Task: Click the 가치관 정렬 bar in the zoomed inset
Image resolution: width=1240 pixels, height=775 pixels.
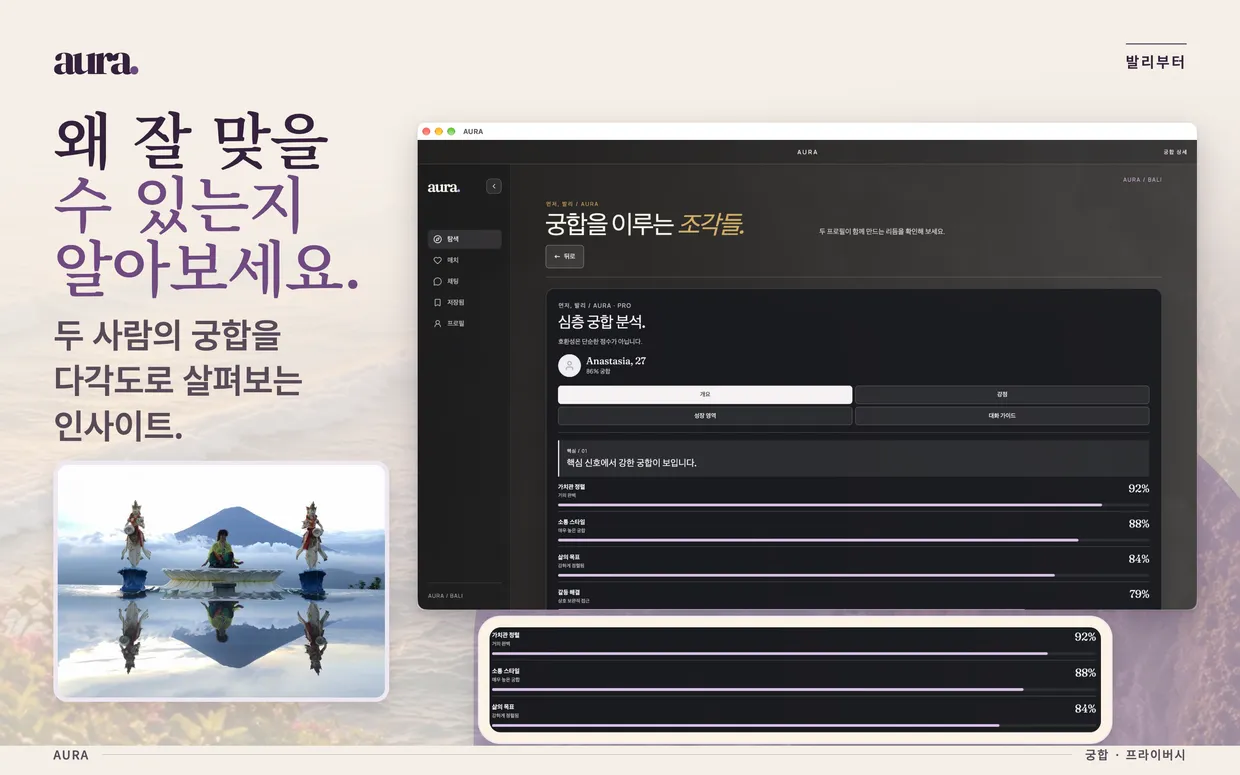Action: pos(794,654)
